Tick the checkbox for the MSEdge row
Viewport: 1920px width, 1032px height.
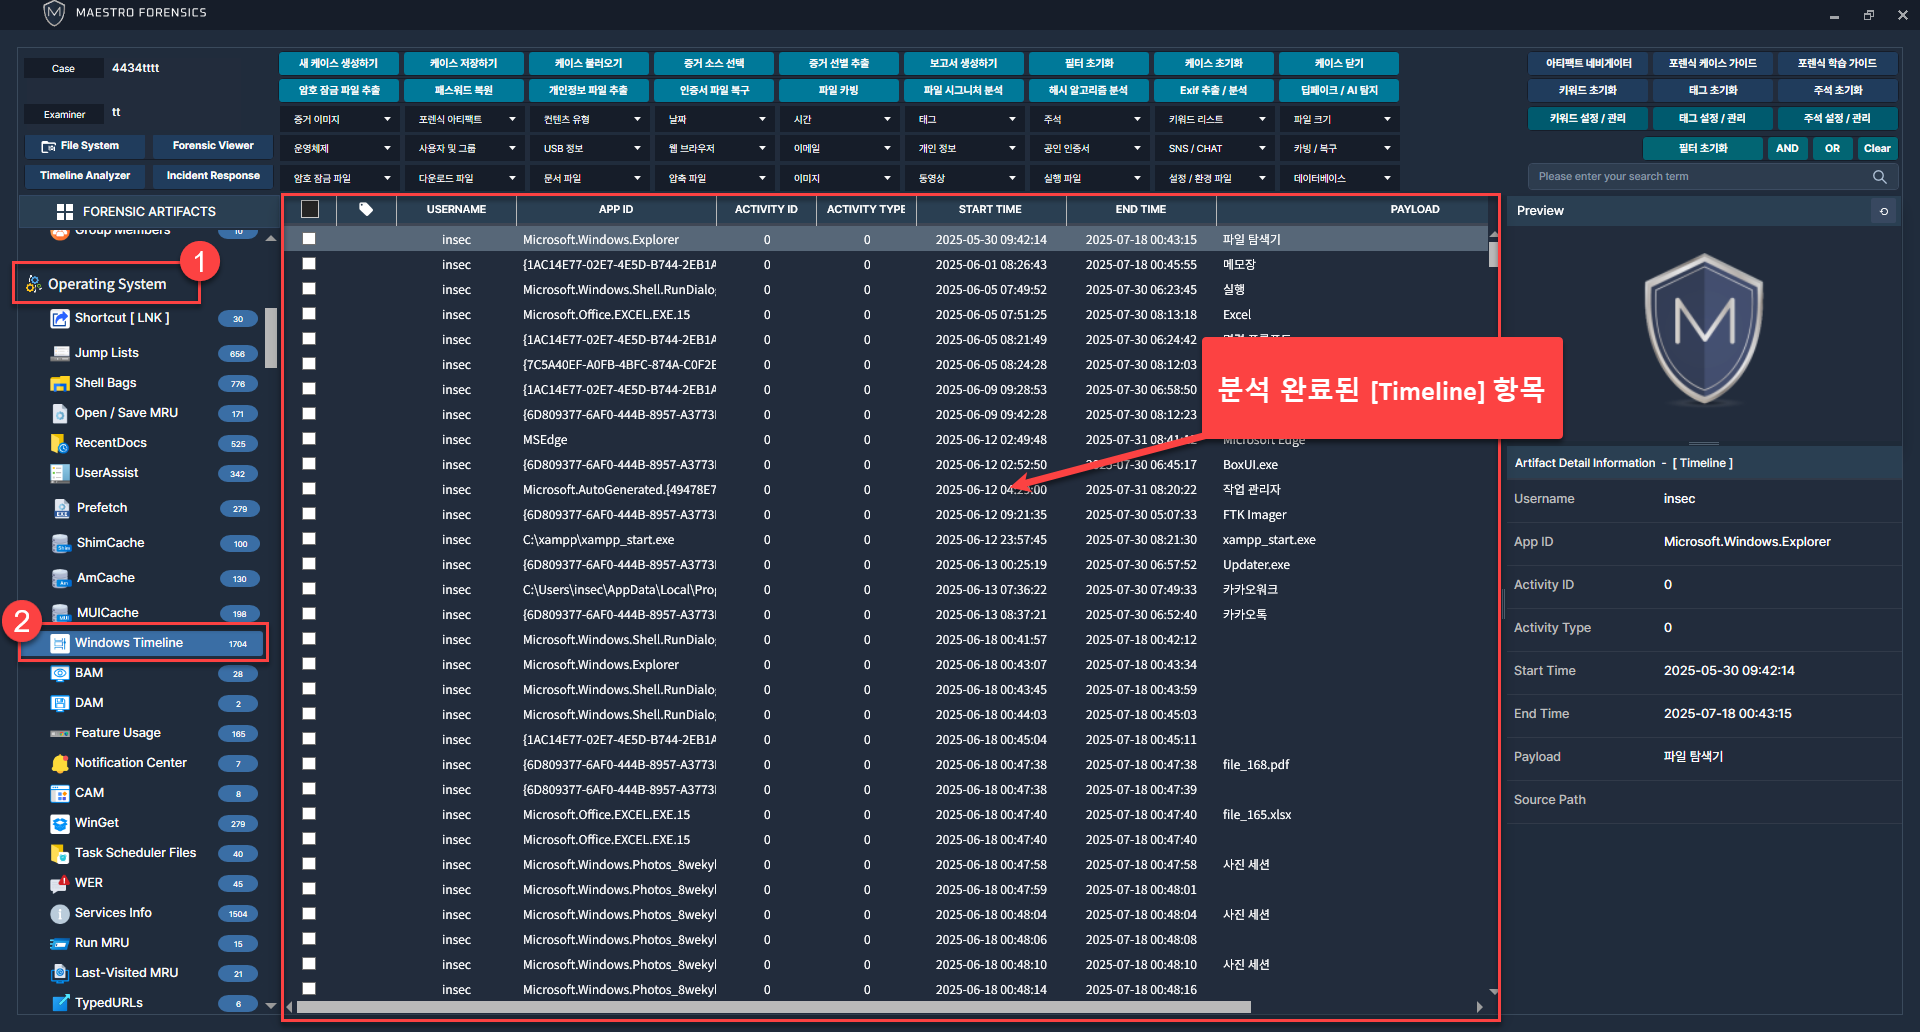(x=309, y=439)
